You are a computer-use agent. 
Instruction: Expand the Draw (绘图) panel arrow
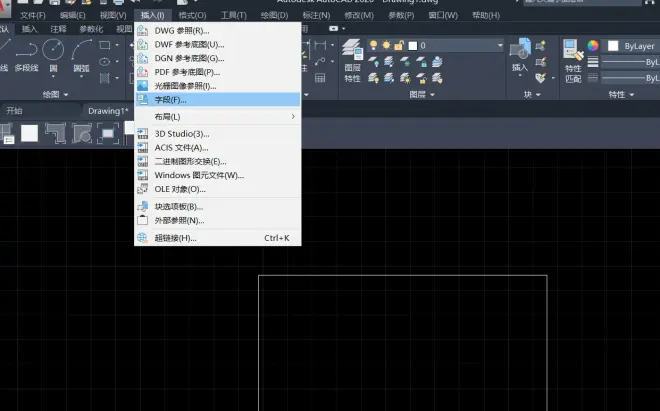click(66, 95)
